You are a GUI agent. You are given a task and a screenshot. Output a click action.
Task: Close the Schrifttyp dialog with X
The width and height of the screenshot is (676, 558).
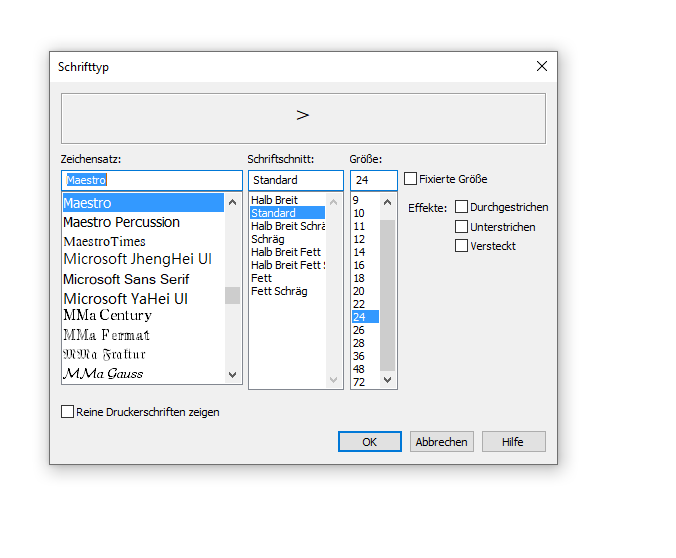[x=542, y=66]
